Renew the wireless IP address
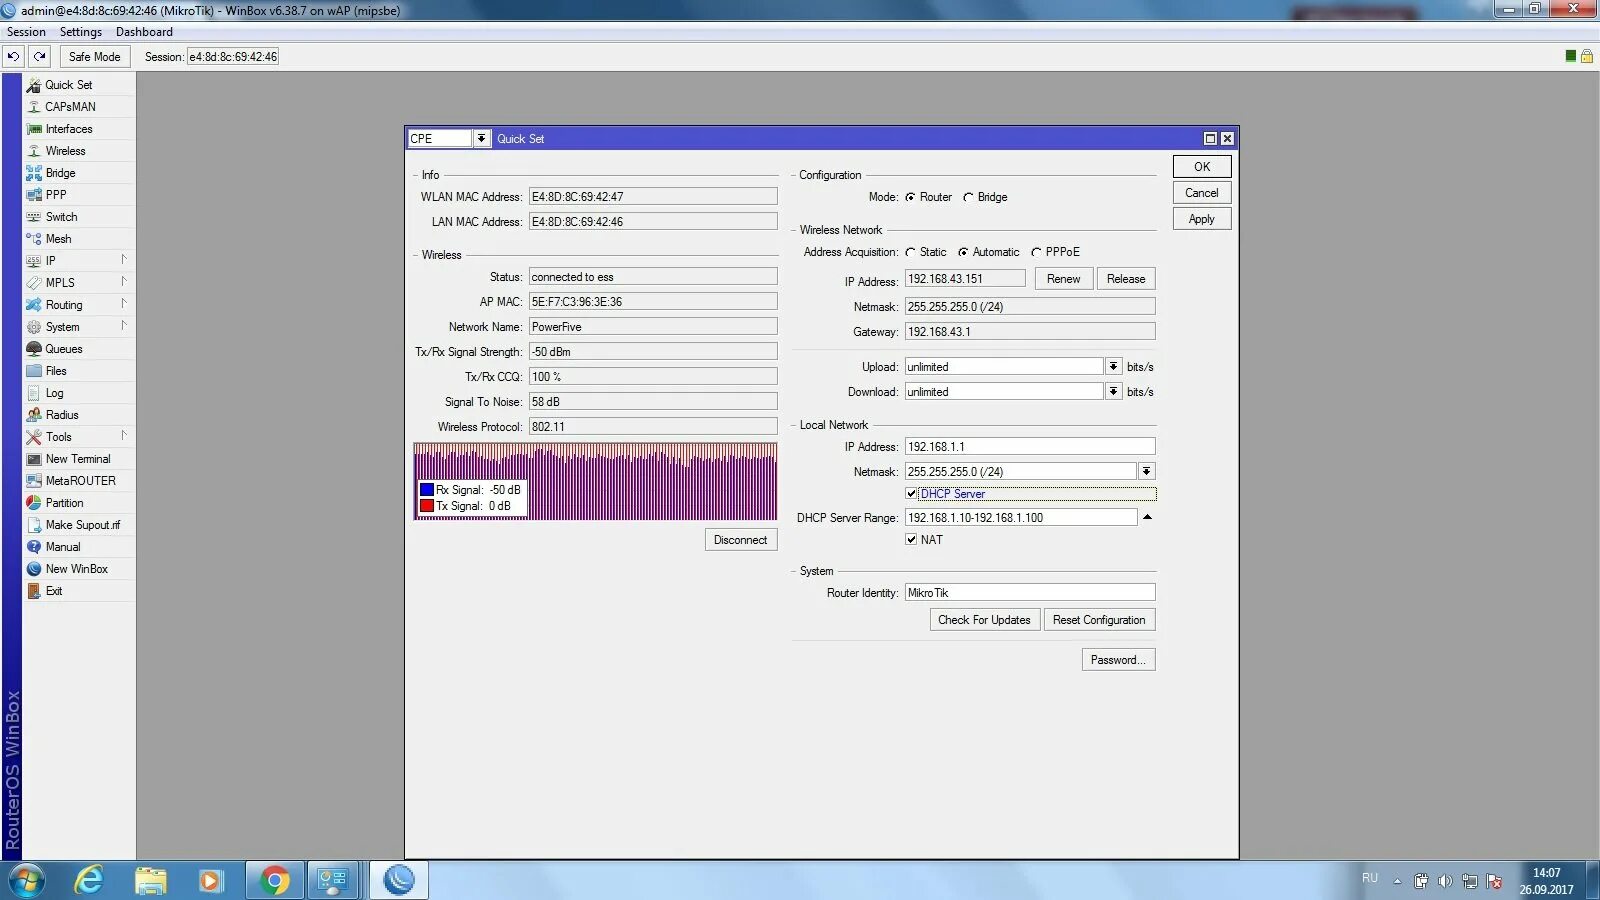Image resolution: width=1600 pixels, height=900 pixels. 1063,279
